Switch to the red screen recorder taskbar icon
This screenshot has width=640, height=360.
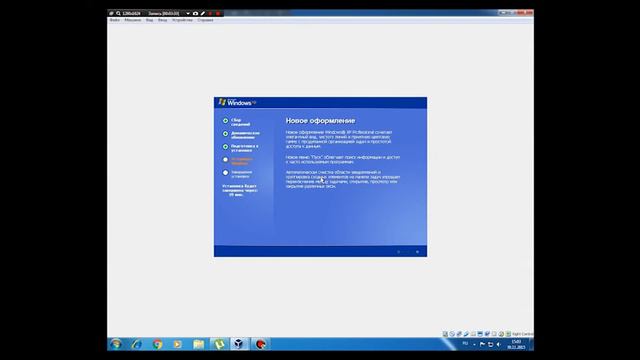pos(260,344)
